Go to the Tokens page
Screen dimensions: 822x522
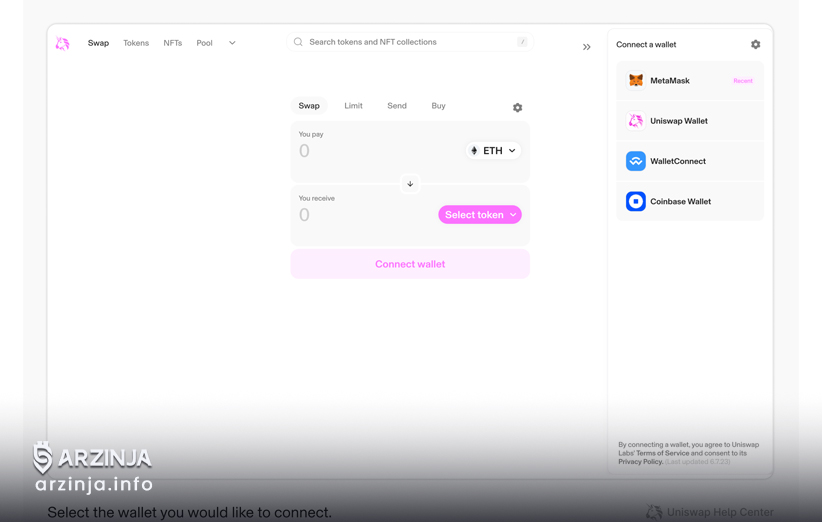(136, 43)
